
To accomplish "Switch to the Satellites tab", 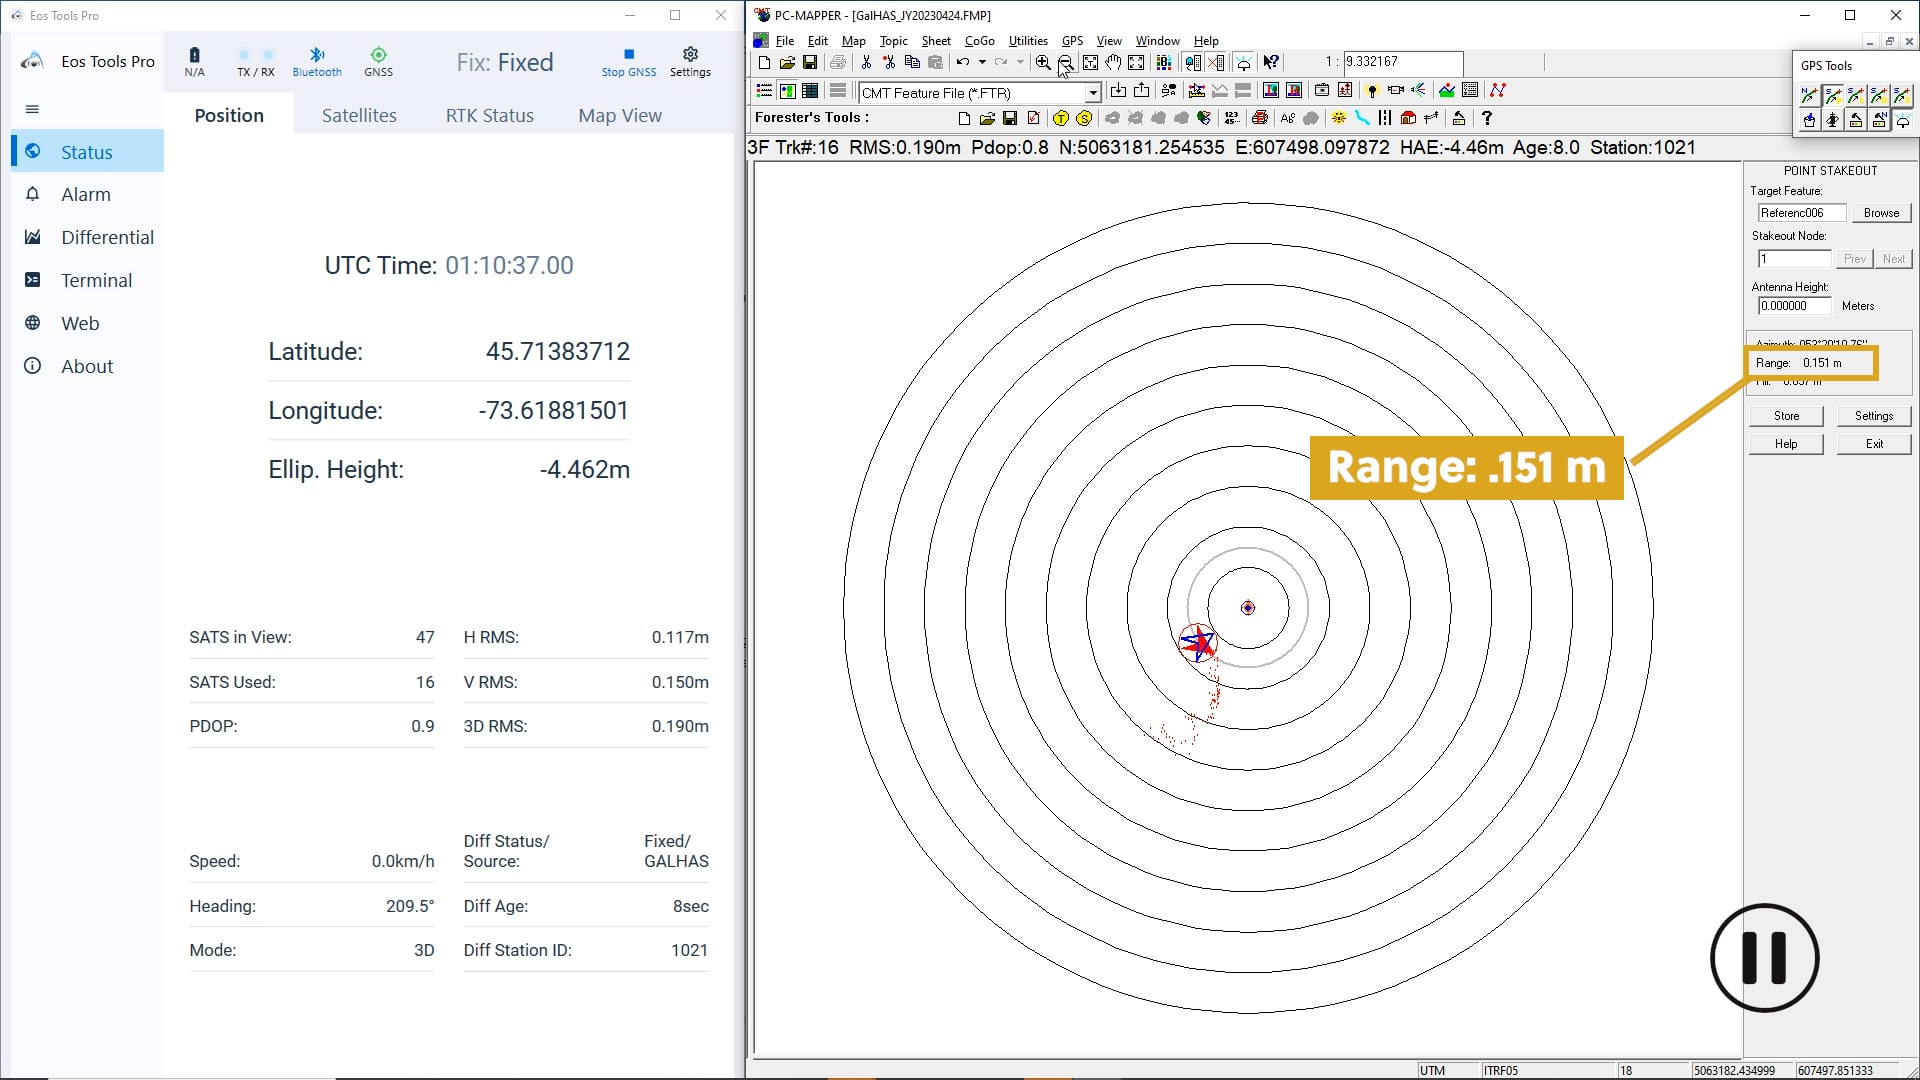I will (357, 116).
